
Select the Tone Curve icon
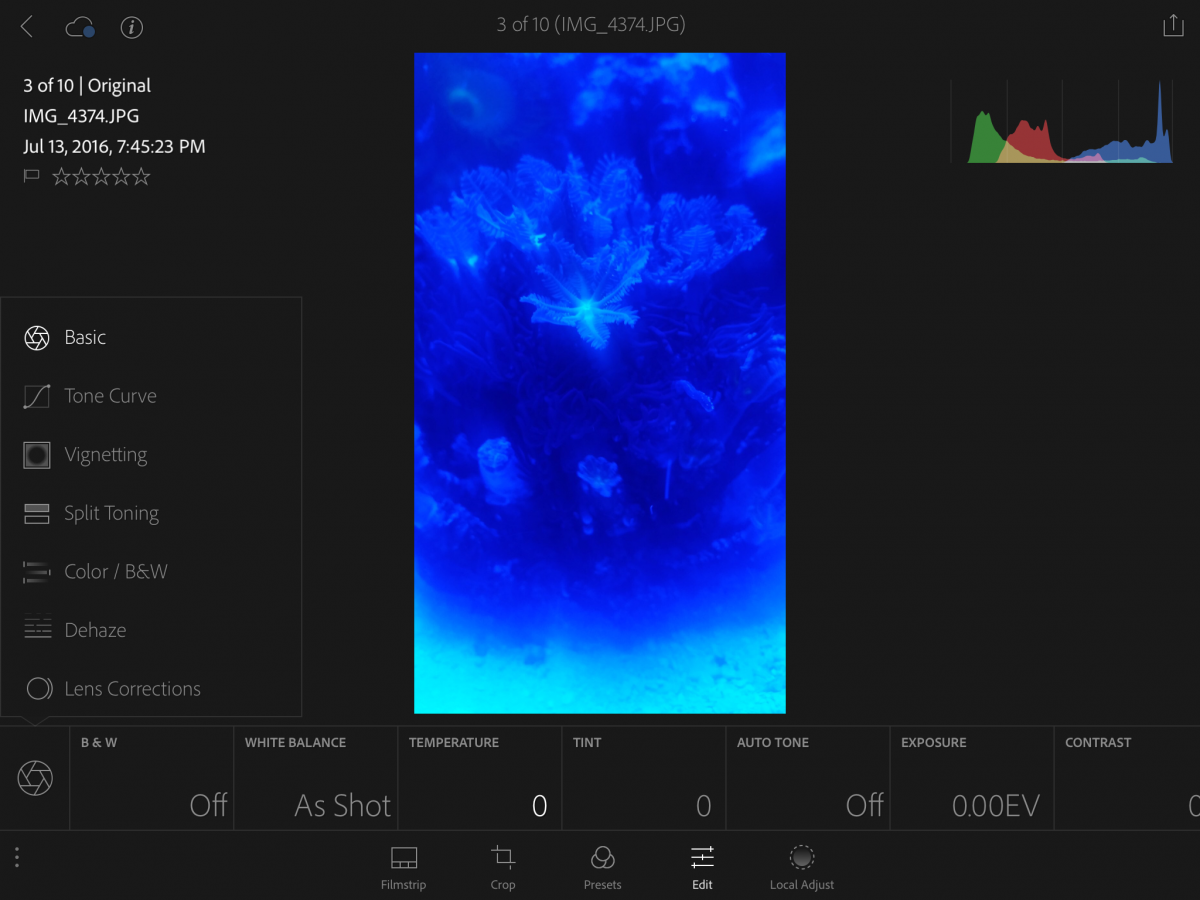click(37, 396)
